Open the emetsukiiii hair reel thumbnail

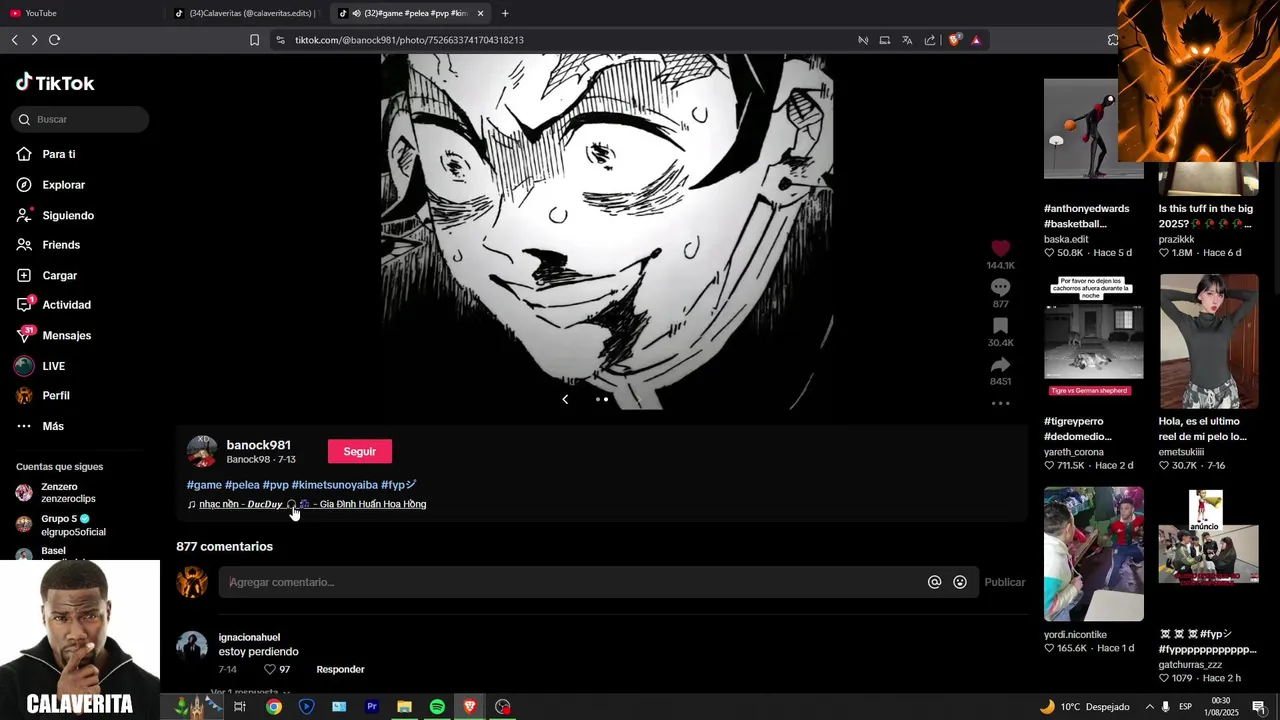pyautogui.click(x=1209, y=341)
